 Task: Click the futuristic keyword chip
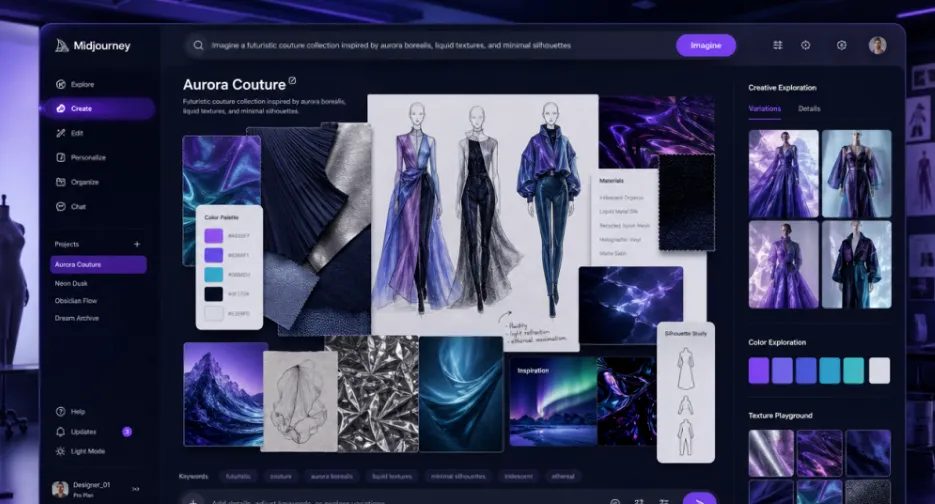(238, 476)
